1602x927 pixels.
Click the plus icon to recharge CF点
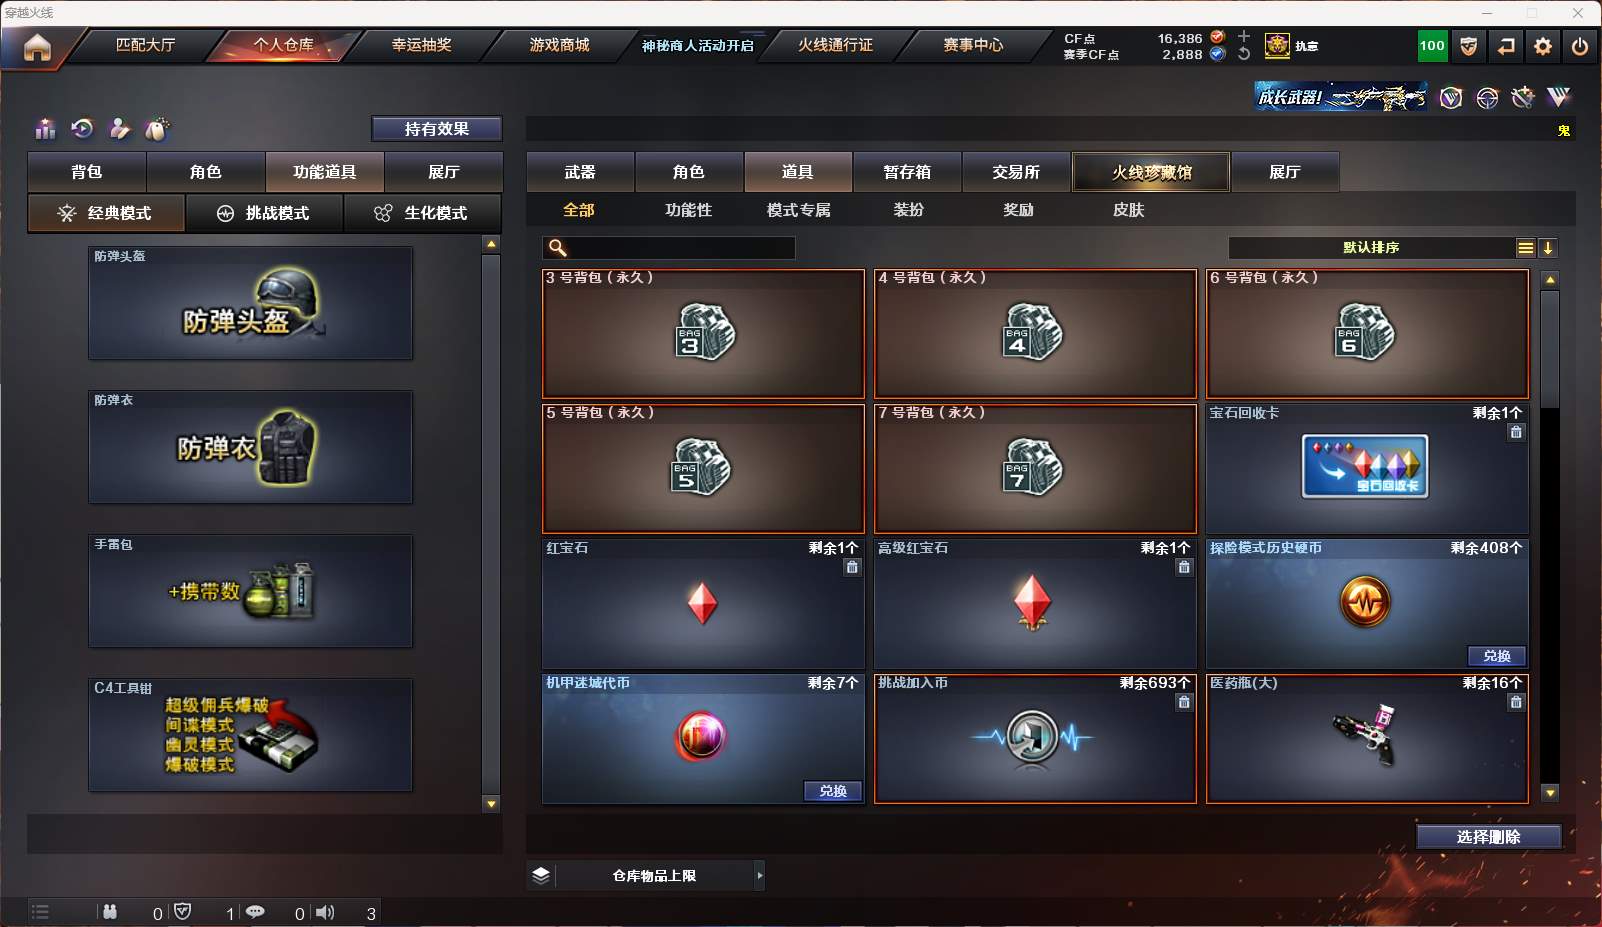click(1244, 36)
